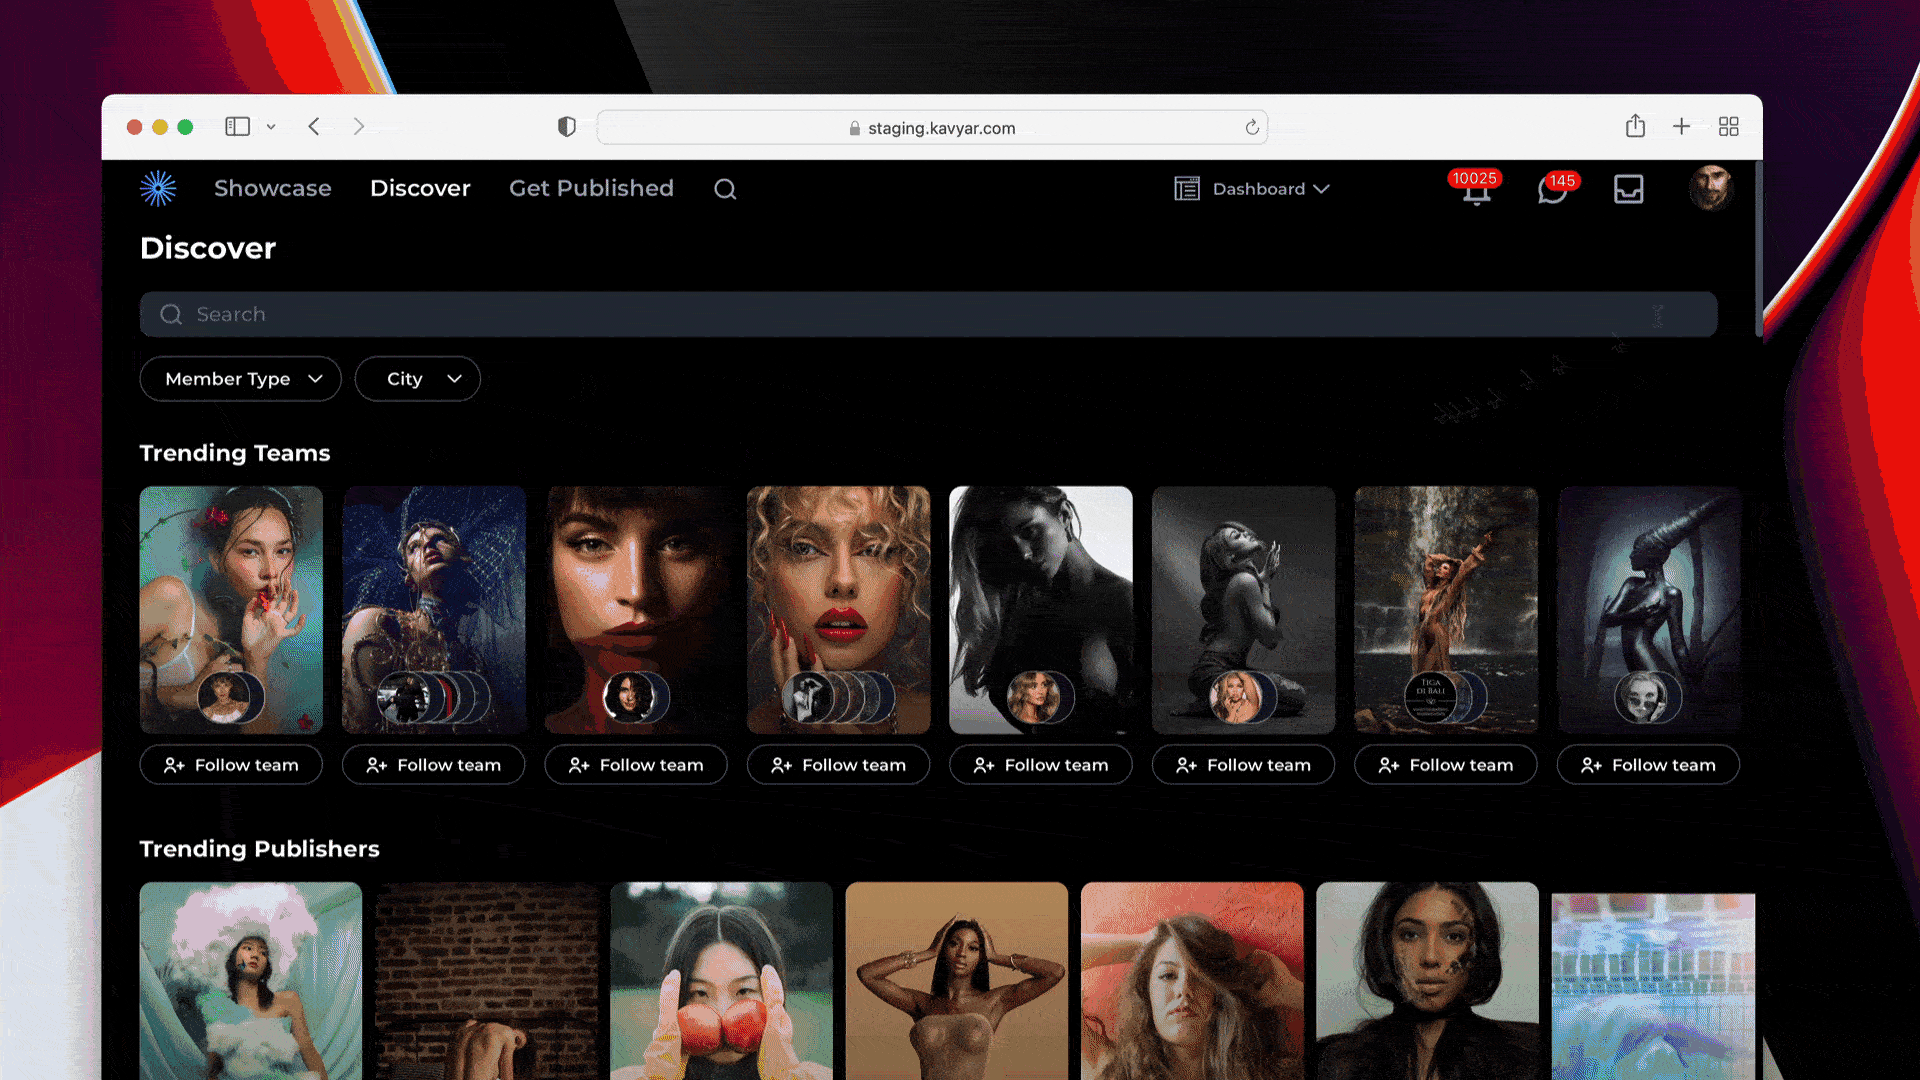Switch to the Discover tab

point(420,188)
